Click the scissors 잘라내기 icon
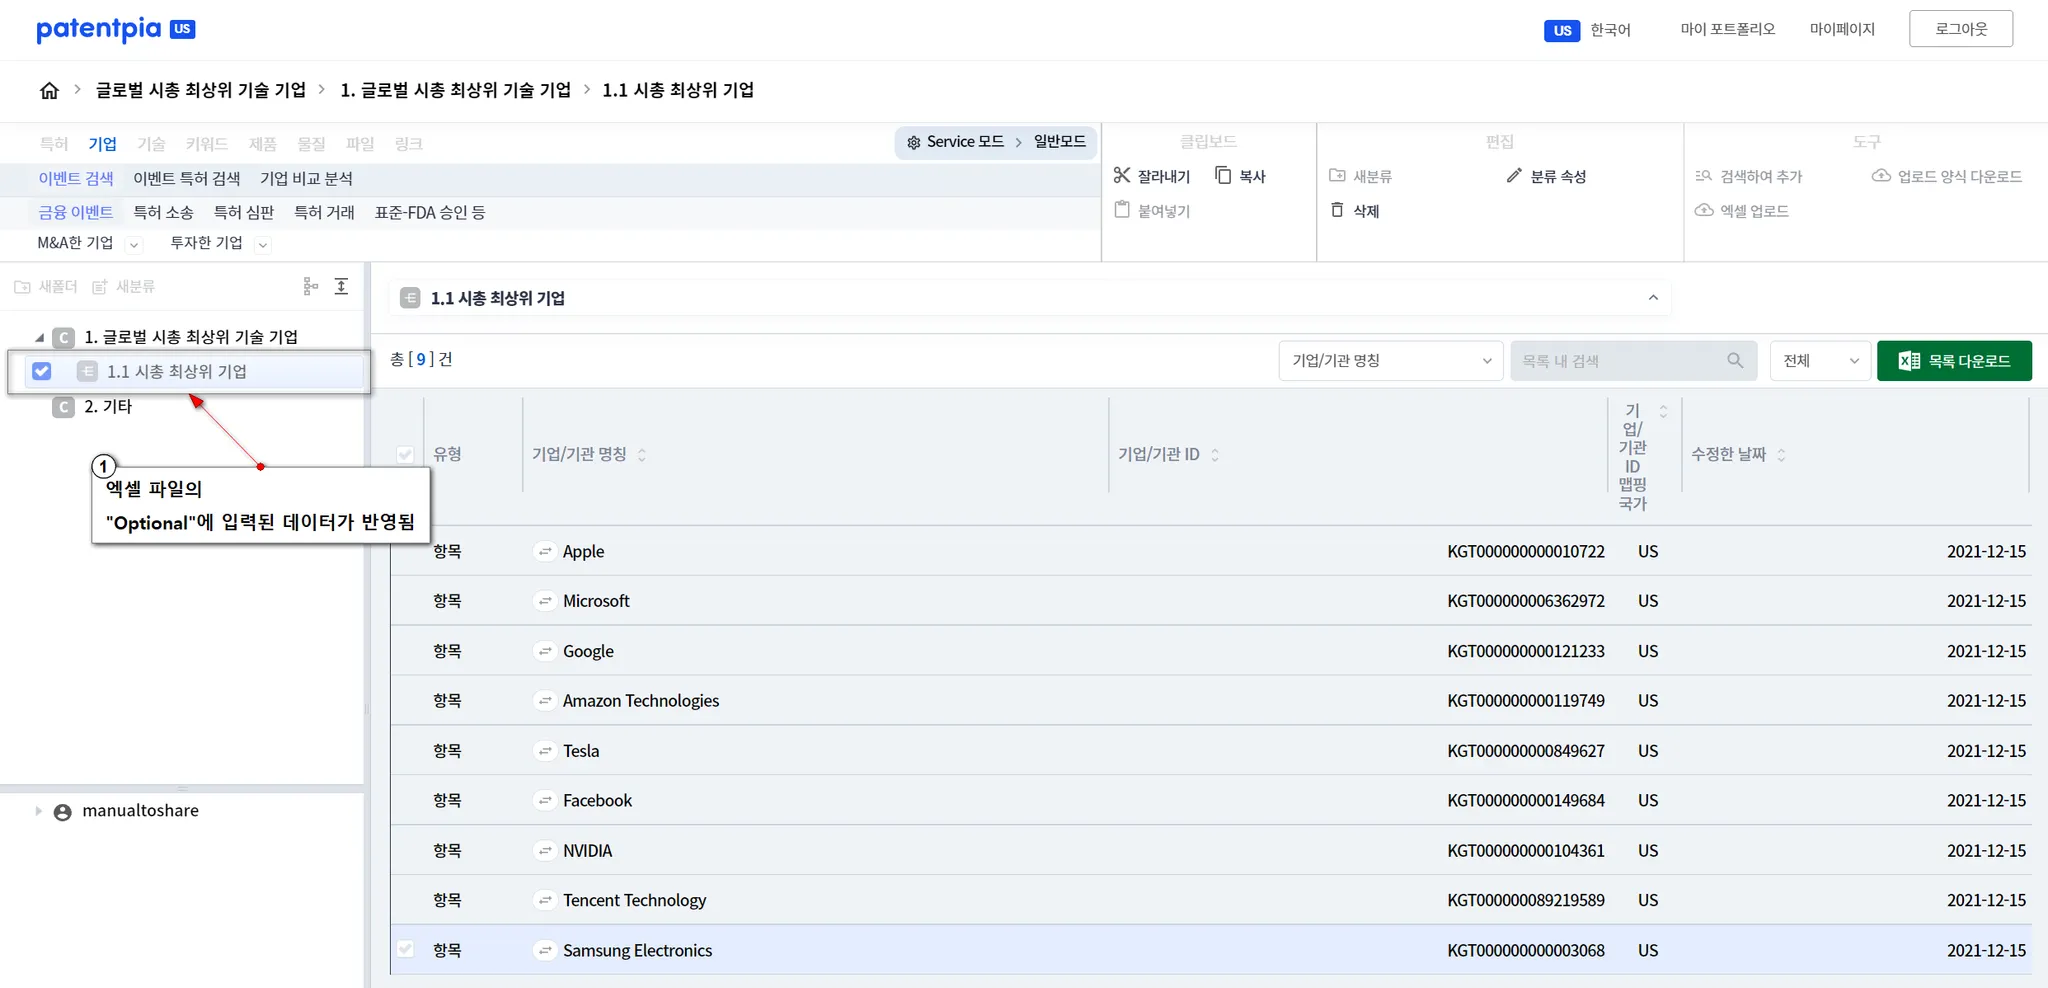Viewport: 2048px width, 988px height. [x=1122, y=176]
